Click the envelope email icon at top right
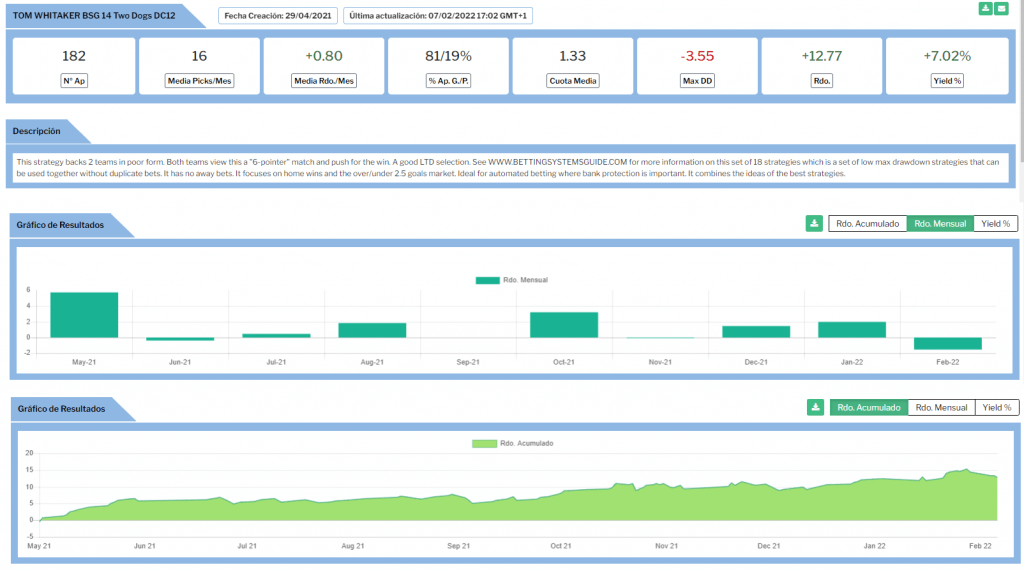 pos(1001,8)
